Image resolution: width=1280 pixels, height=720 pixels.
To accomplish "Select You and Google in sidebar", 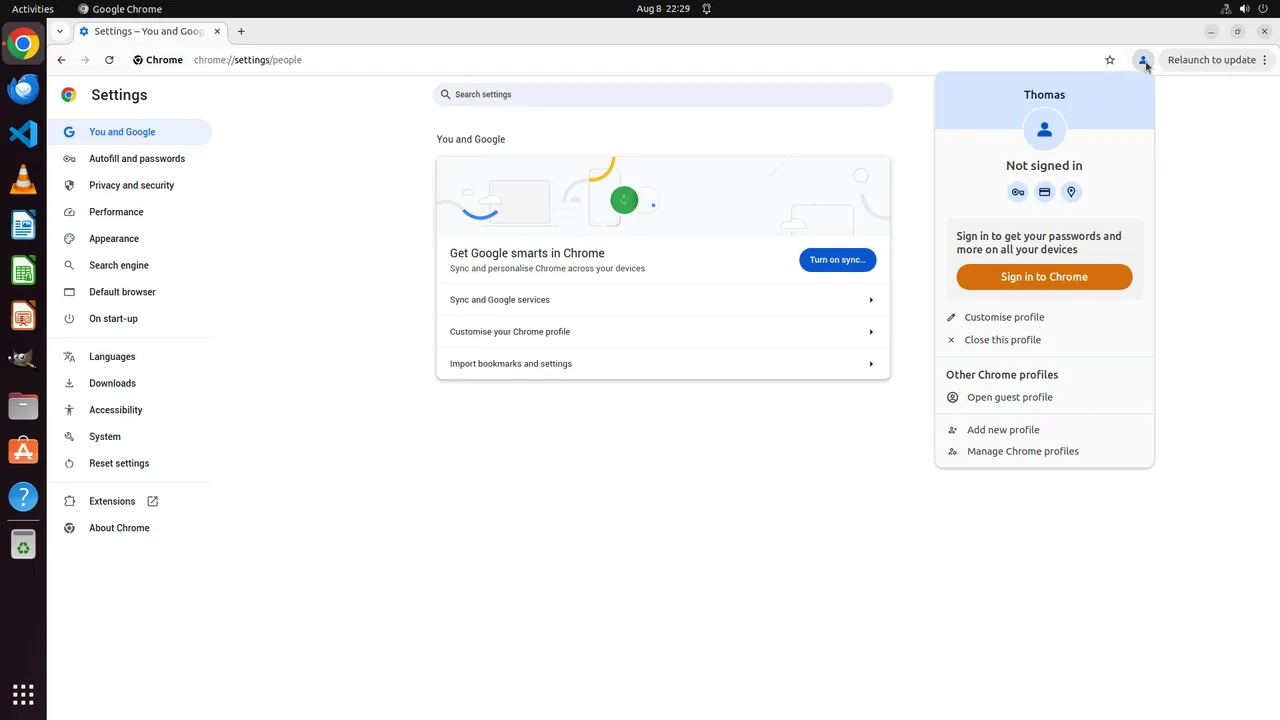I will click(130, 132).
